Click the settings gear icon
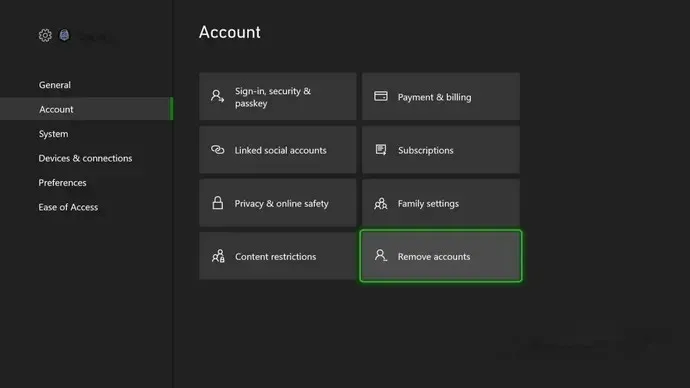 [45, 35]
